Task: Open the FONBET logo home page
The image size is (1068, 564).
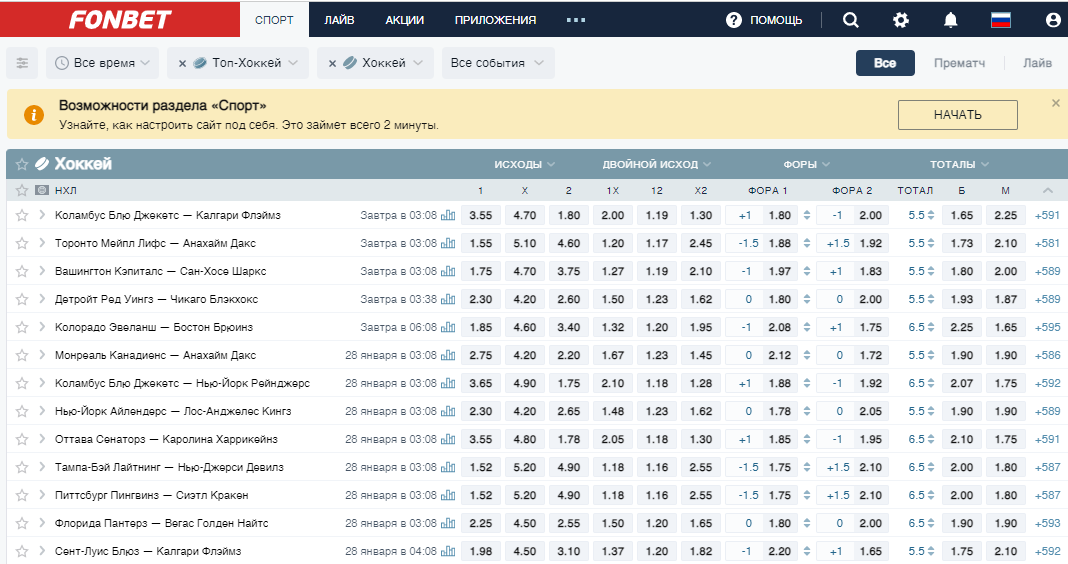Action: point(120,19)
